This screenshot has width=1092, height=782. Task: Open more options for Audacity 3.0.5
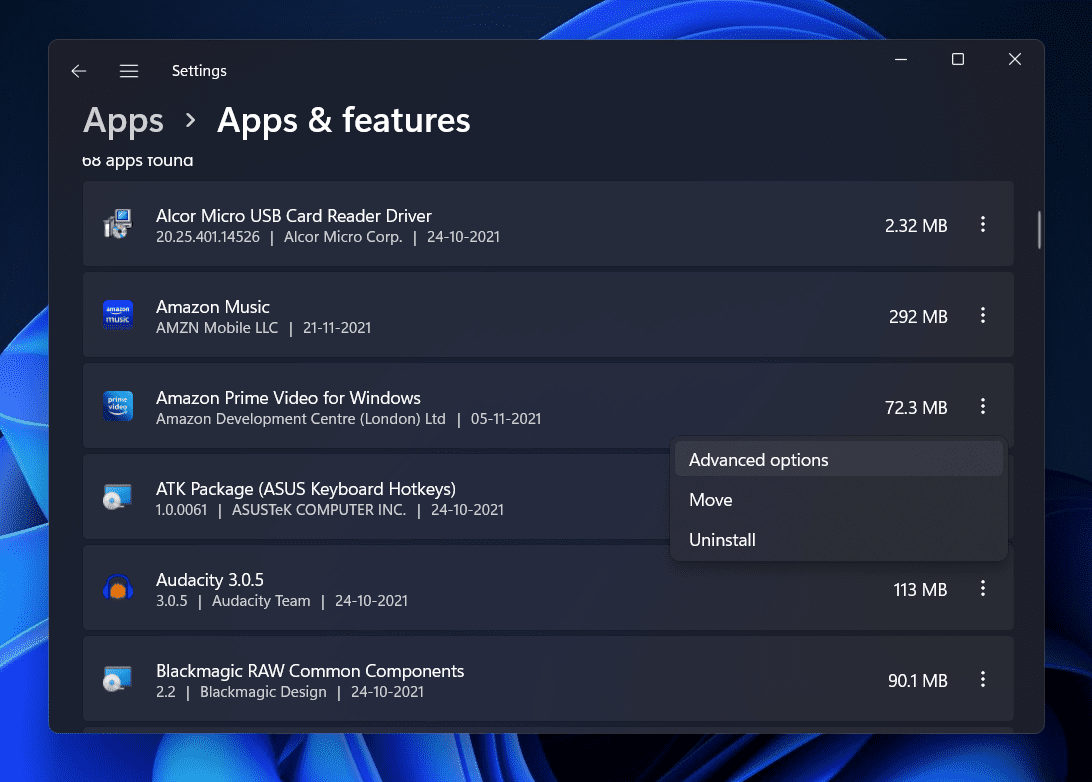point(983,588)
